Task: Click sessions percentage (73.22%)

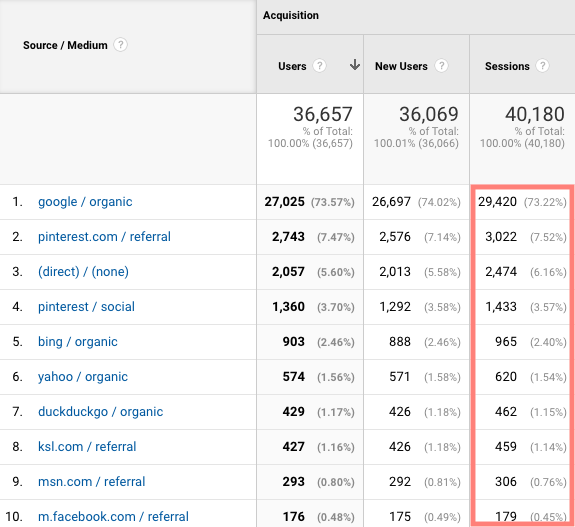Action: pos(545,202)
